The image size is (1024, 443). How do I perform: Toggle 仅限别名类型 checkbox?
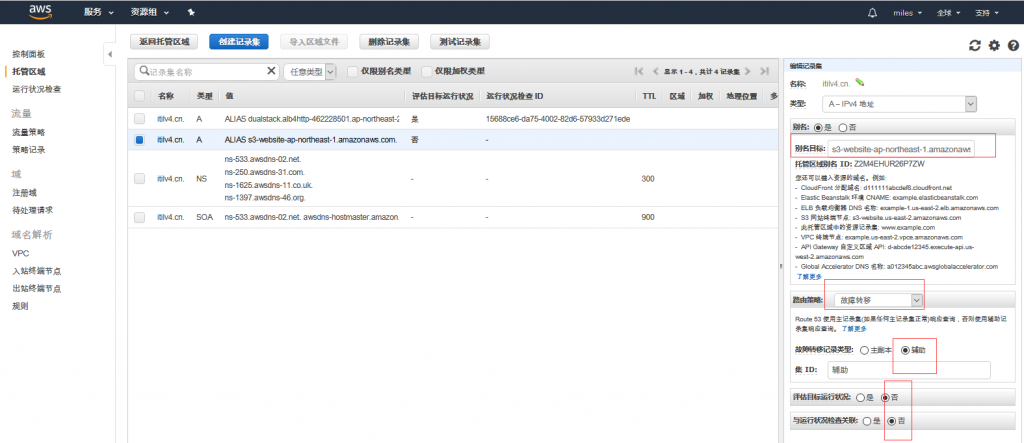coord(353,71)
